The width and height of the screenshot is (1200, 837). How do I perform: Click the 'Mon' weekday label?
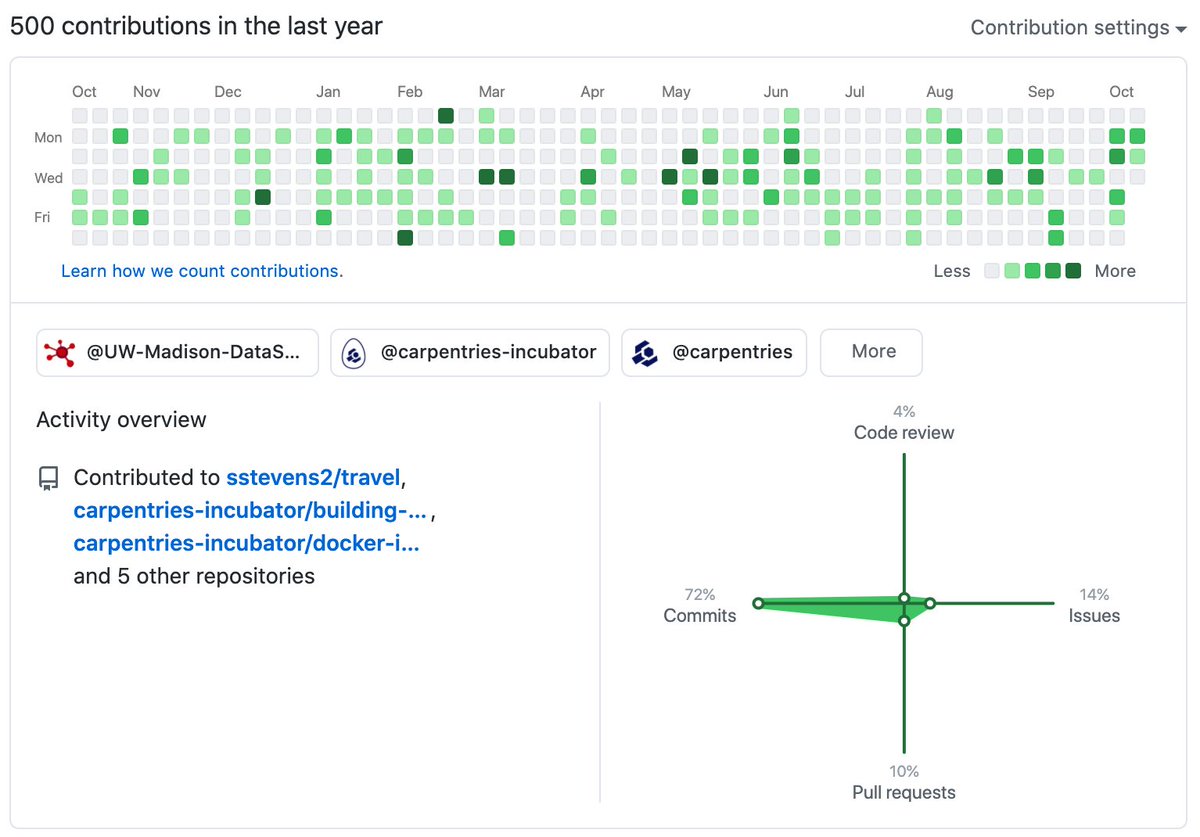[x=48, y=137]
